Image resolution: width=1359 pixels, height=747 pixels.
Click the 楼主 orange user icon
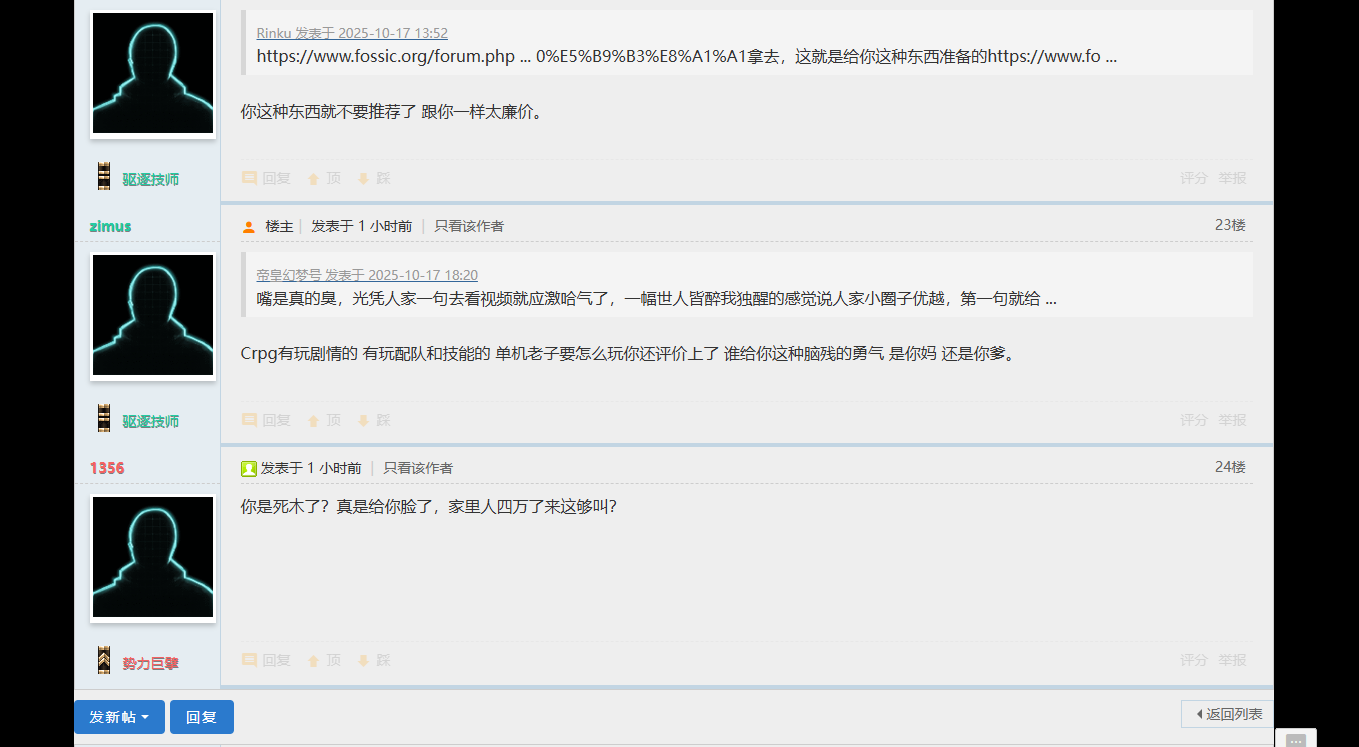pos(249,227)
